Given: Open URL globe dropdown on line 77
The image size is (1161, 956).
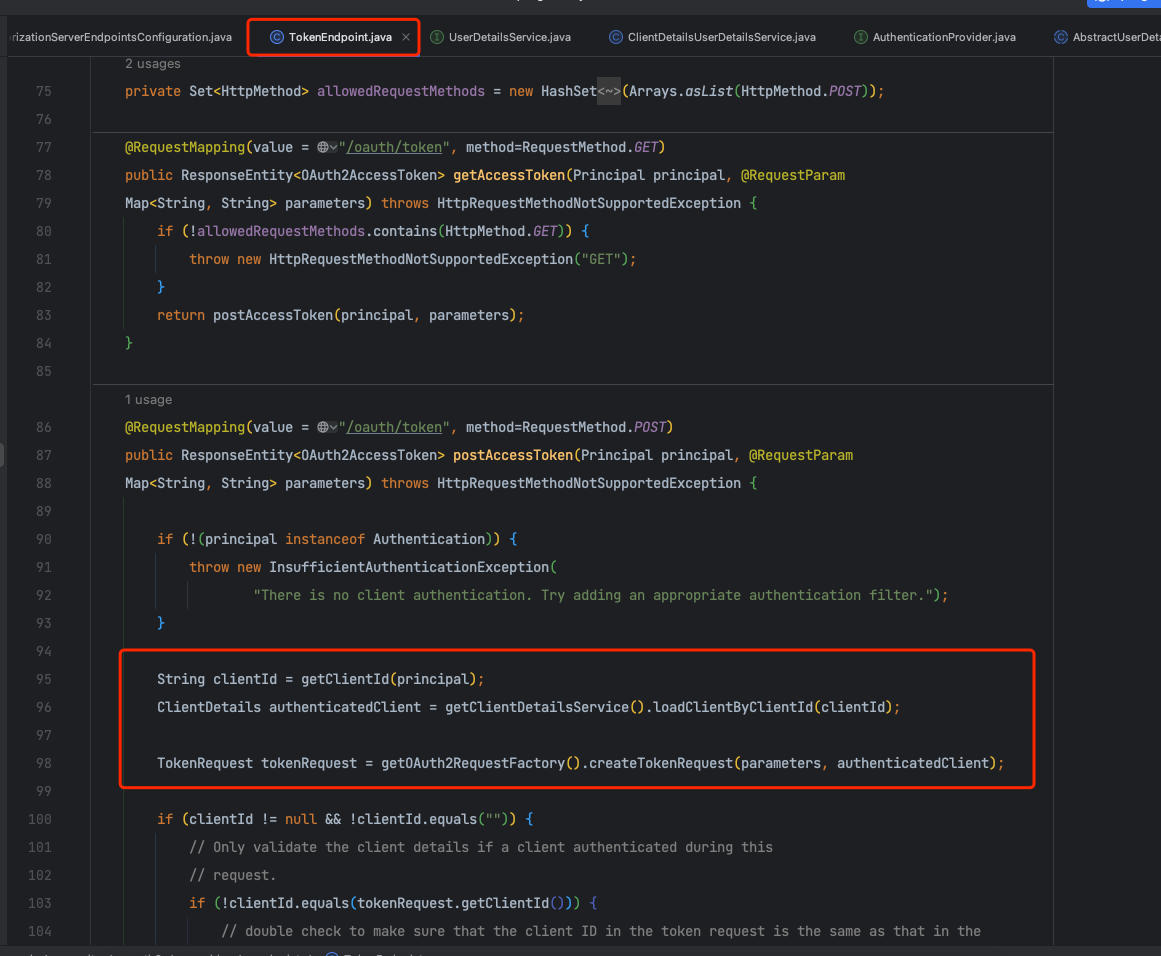Looking at the screenshot, I should pos(327,147).
